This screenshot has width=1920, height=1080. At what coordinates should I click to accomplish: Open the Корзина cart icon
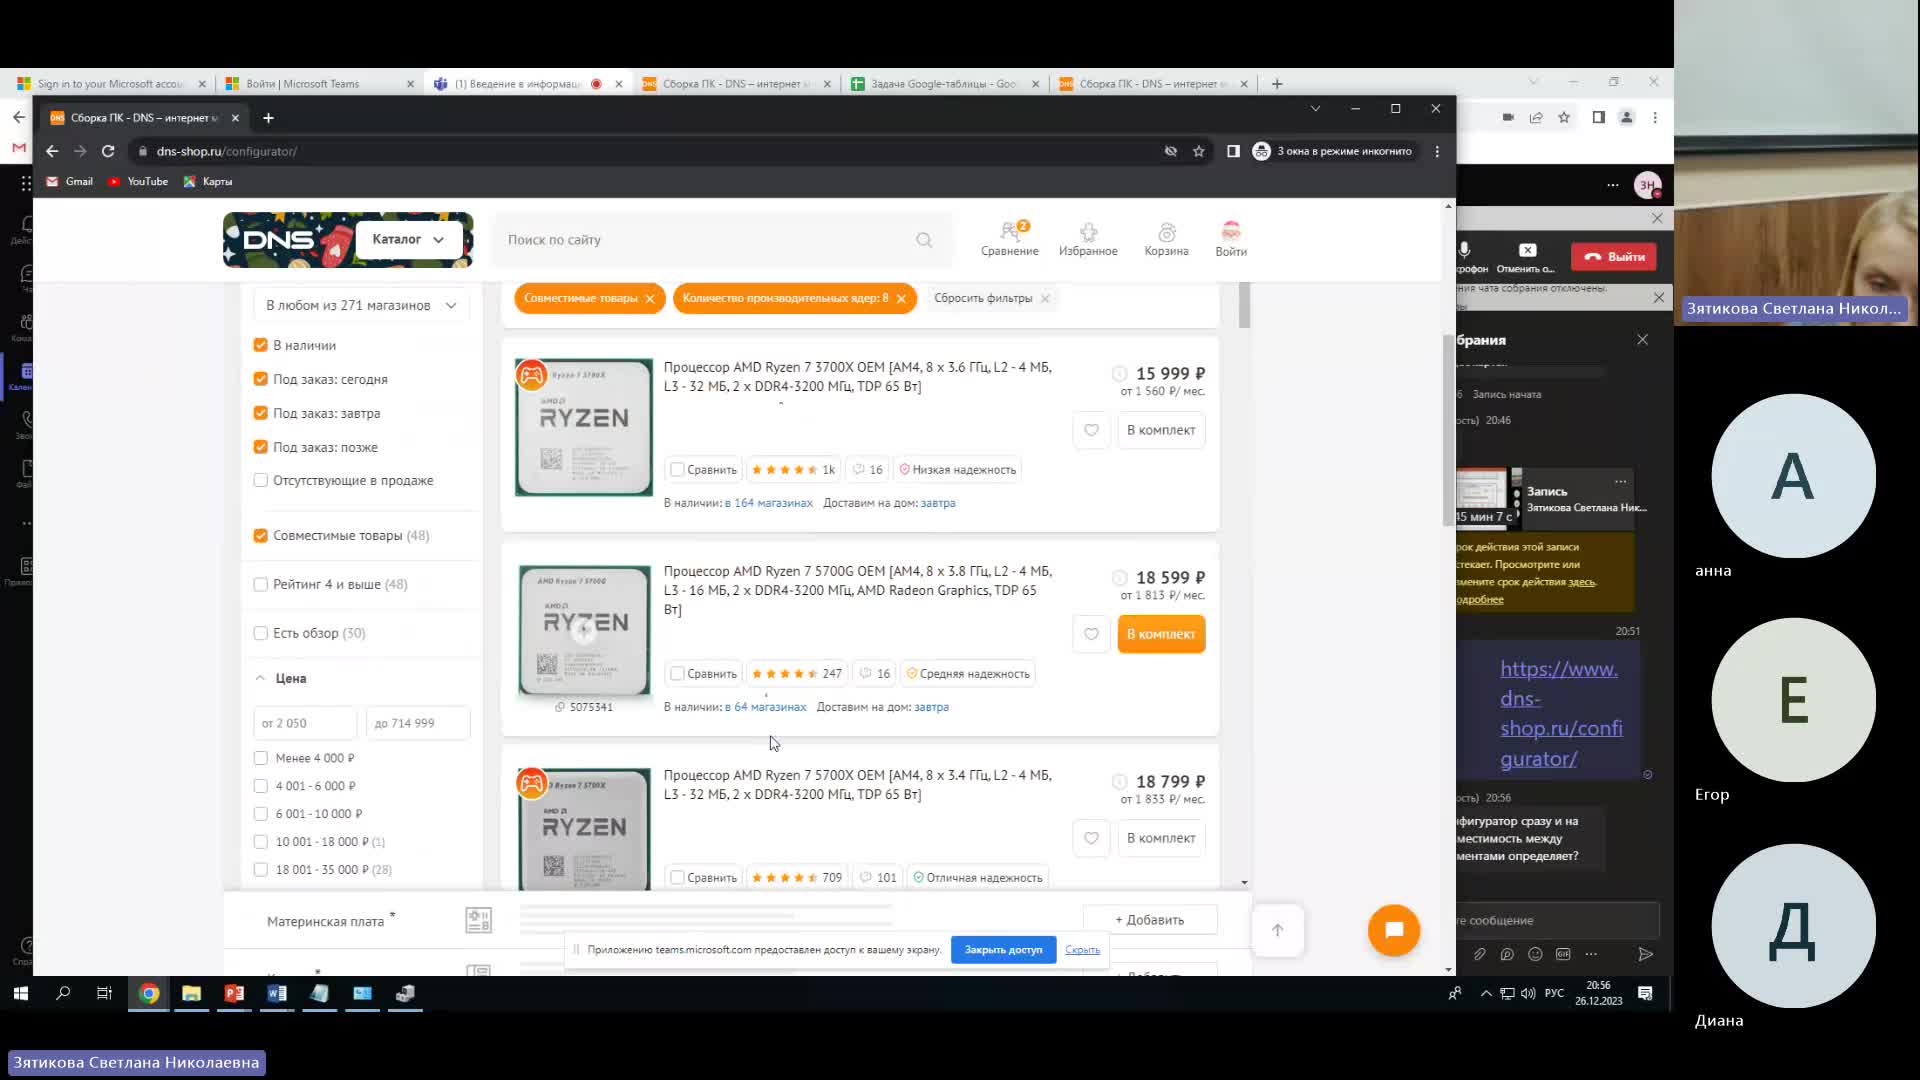1166,239
